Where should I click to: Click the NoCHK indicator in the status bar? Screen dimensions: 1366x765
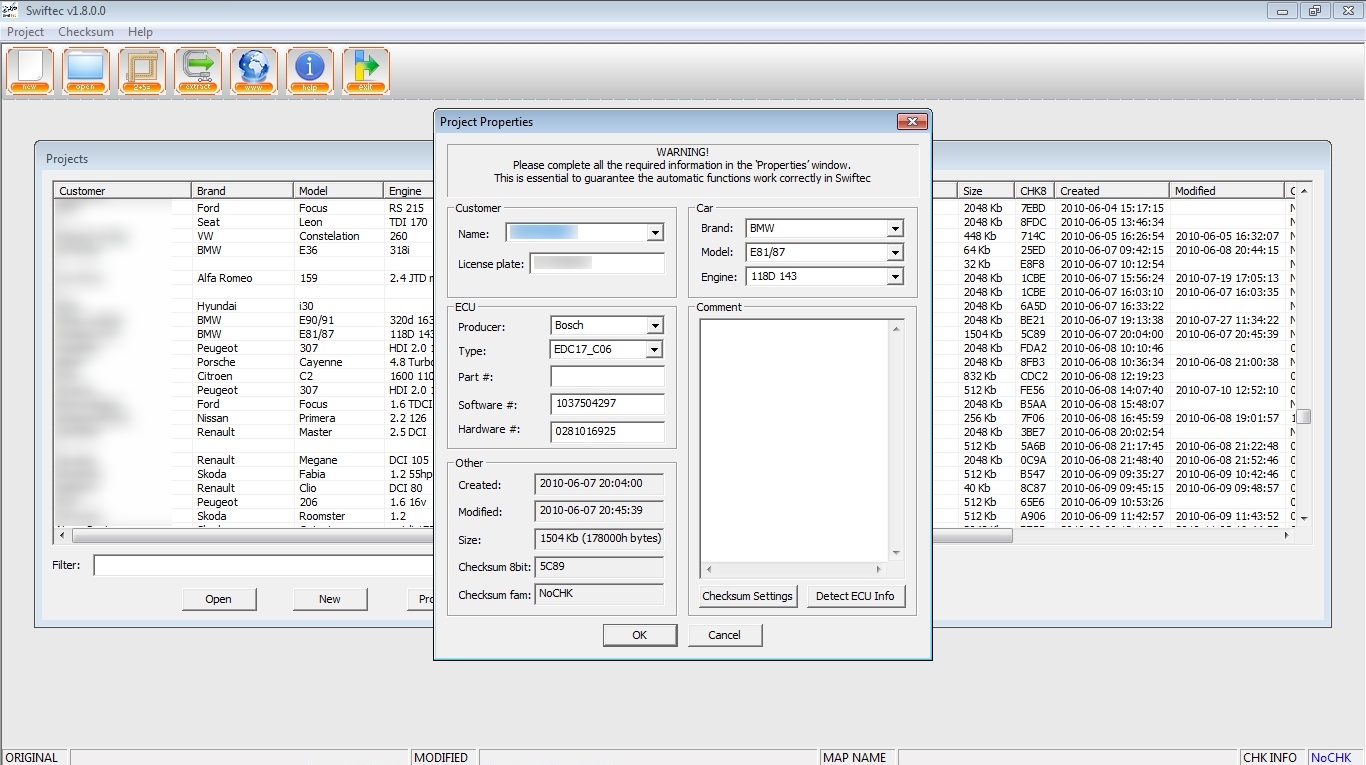(x=1331, y=757)
